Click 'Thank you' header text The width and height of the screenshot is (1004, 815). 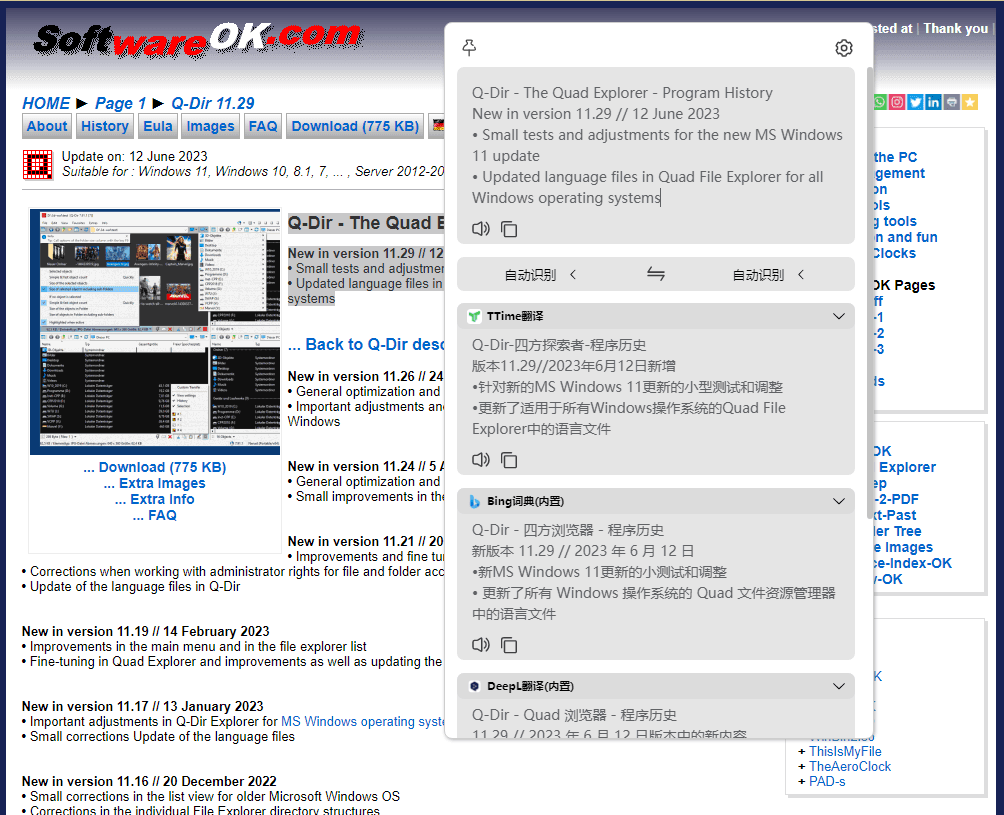click(x=955, y=28)
